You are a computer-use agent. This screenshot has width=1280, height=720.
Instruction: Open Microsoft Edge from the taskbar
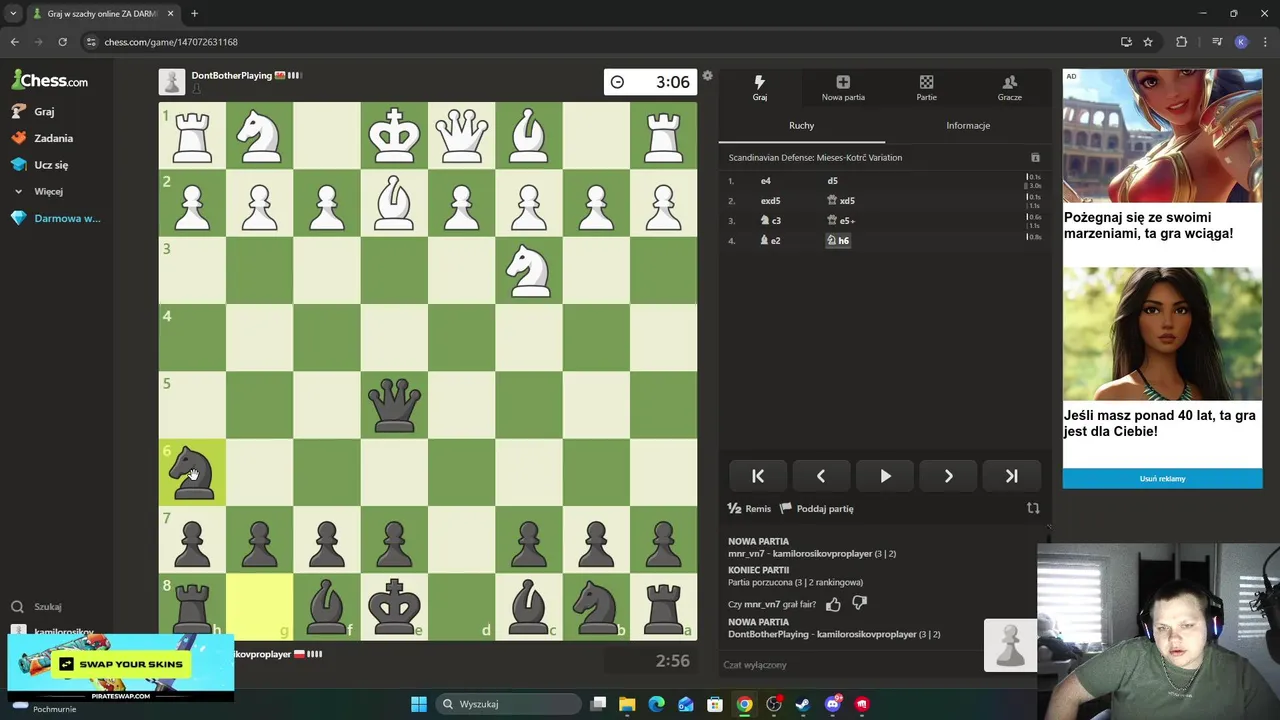click(656, 704)
